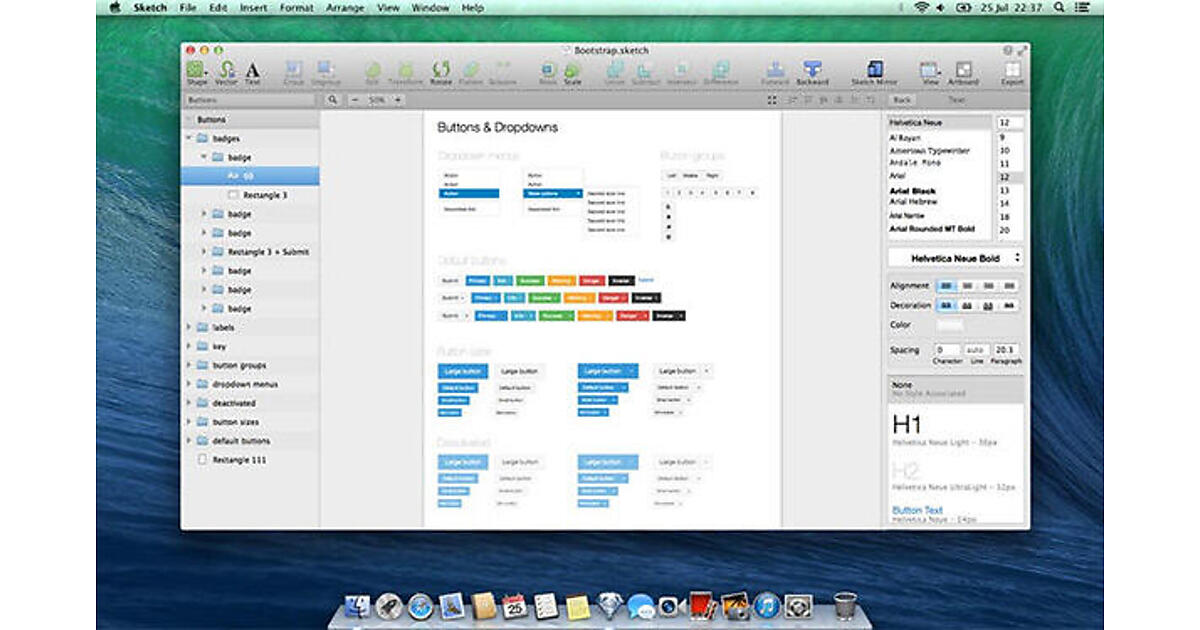This screenshot has height=630, width=1200.
Task: Select the Text tool
Action: [x=253, y=70]
